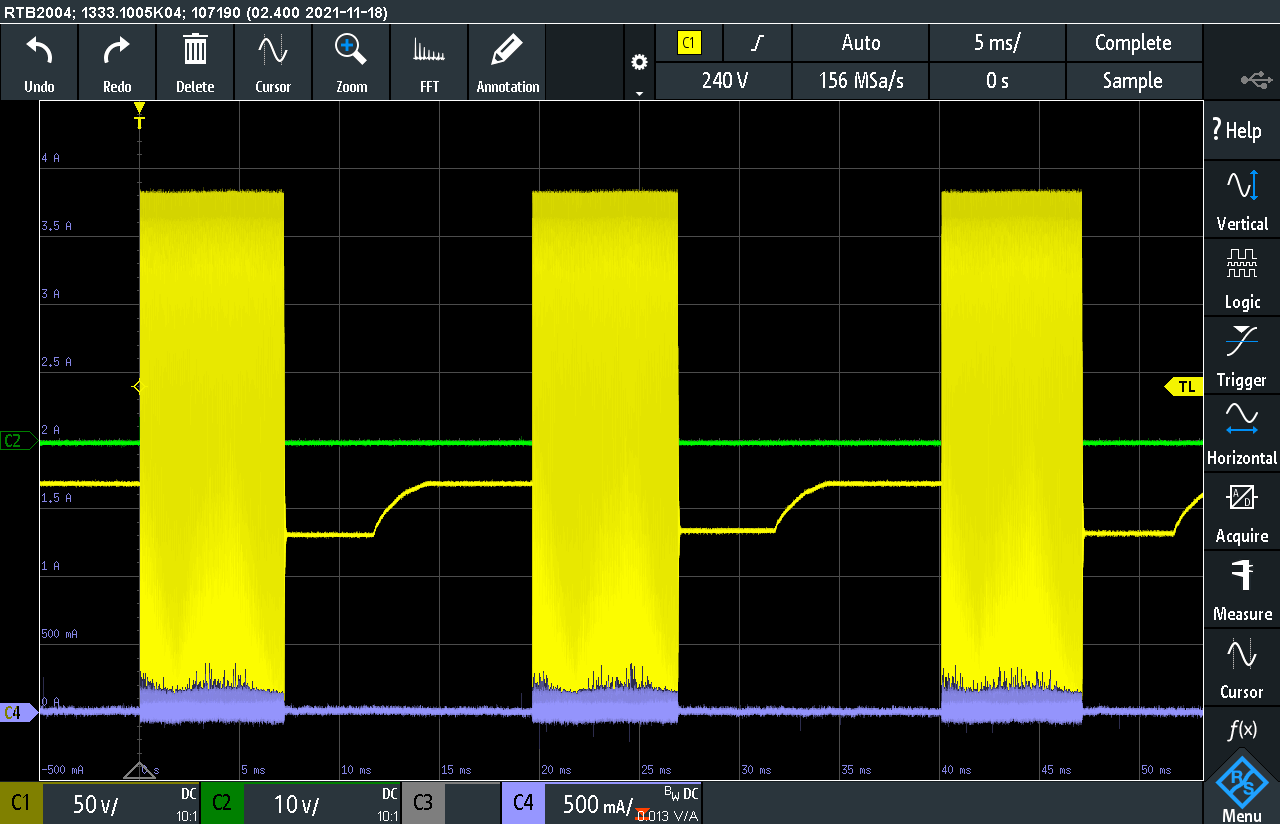Select the Delete trash can tool
This screenshot has height=824, width=1280.
click(195, 51)
